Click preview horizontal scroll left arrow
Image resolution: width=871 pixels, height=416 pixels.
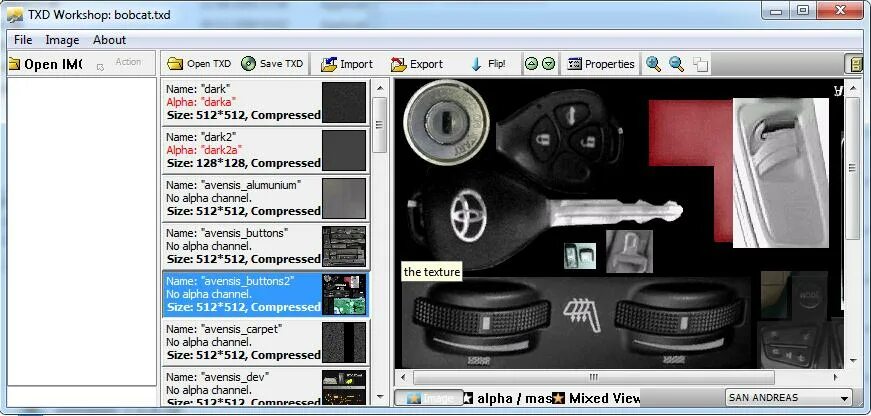tap(404, 377)
